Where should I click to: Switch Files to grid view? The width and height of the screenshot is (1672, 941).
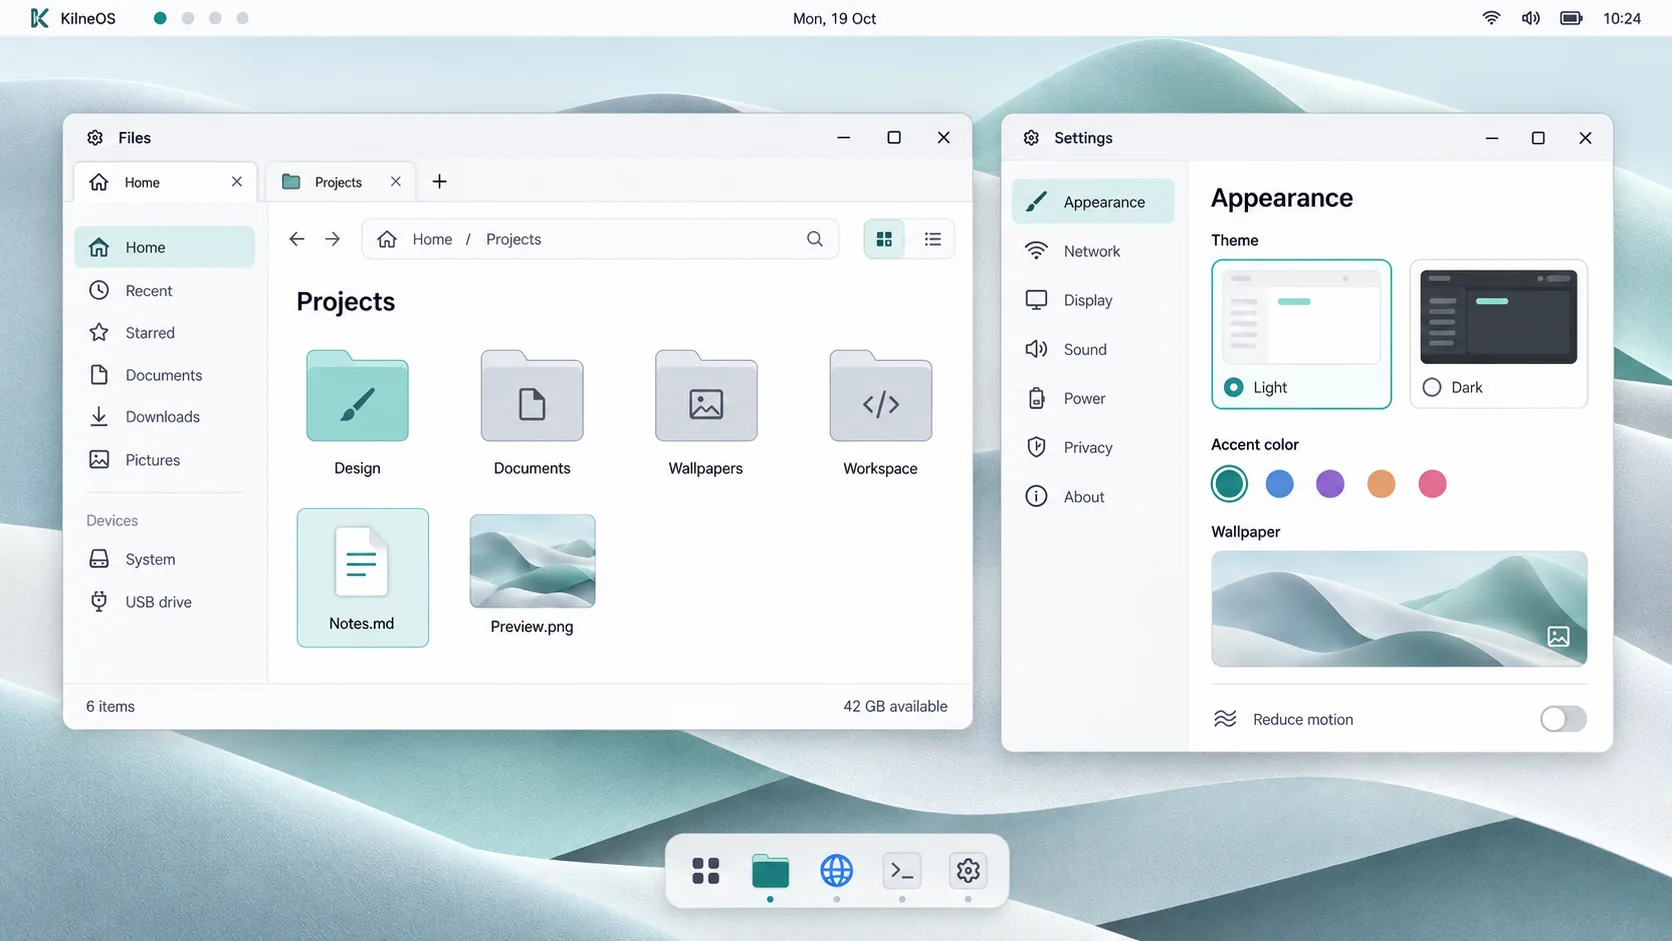point(884,239)
